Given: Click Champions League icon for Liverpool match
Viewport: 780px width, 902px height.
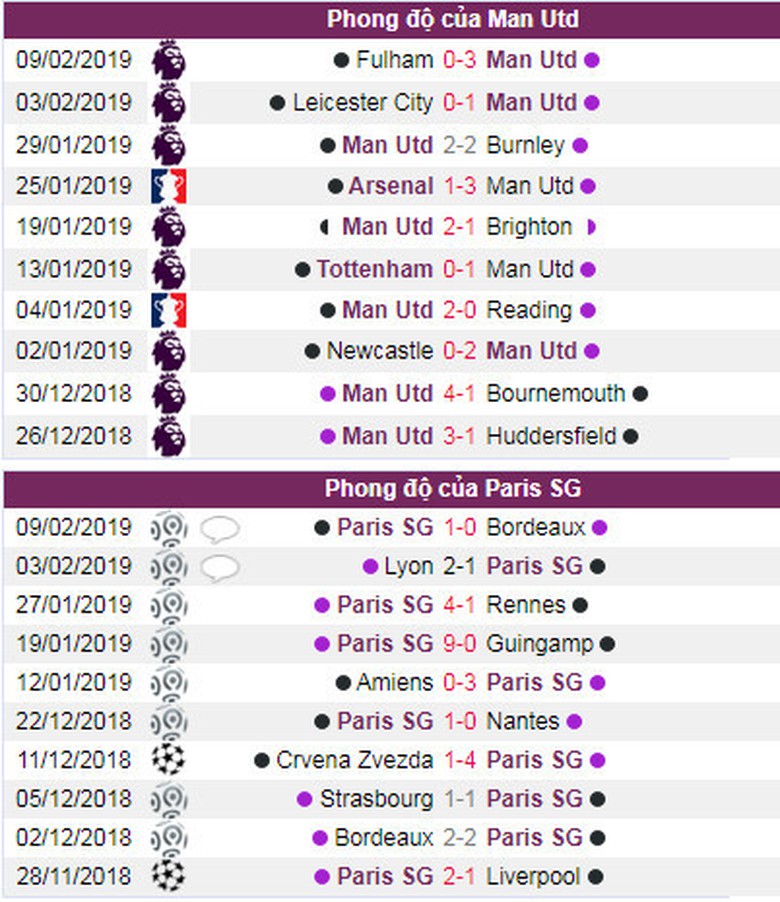Looking at the screenshot, I should (169, 877).
